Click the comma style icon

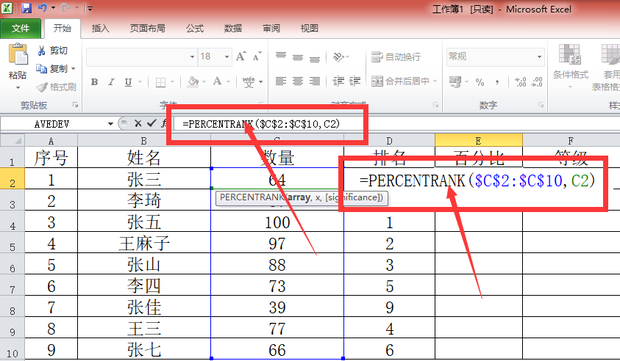[497, 82]
